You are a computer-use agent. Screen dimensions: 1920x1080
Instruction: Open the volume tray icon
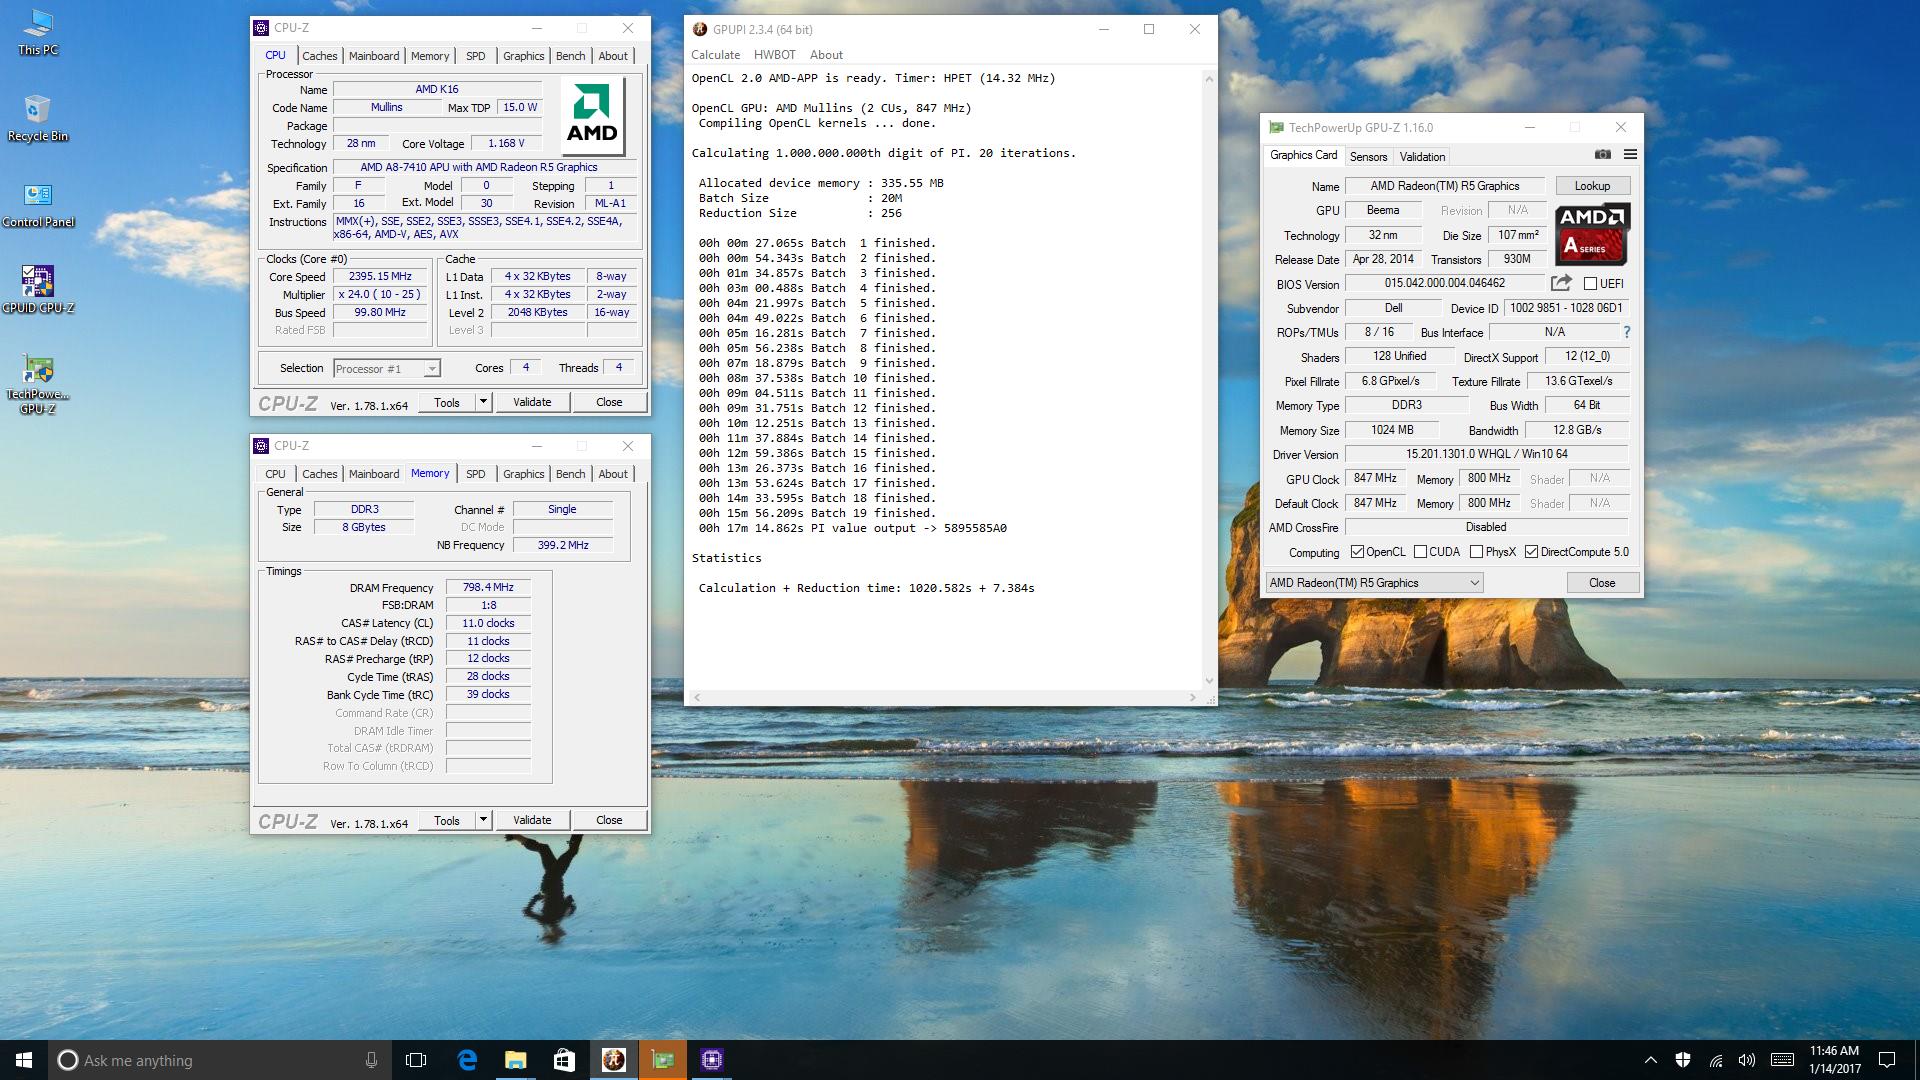pos(1747,1060)
